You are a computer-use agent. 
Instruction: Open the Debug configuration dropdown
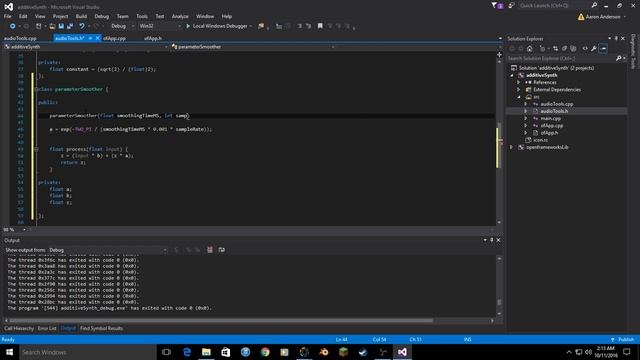tap(122, 26)
